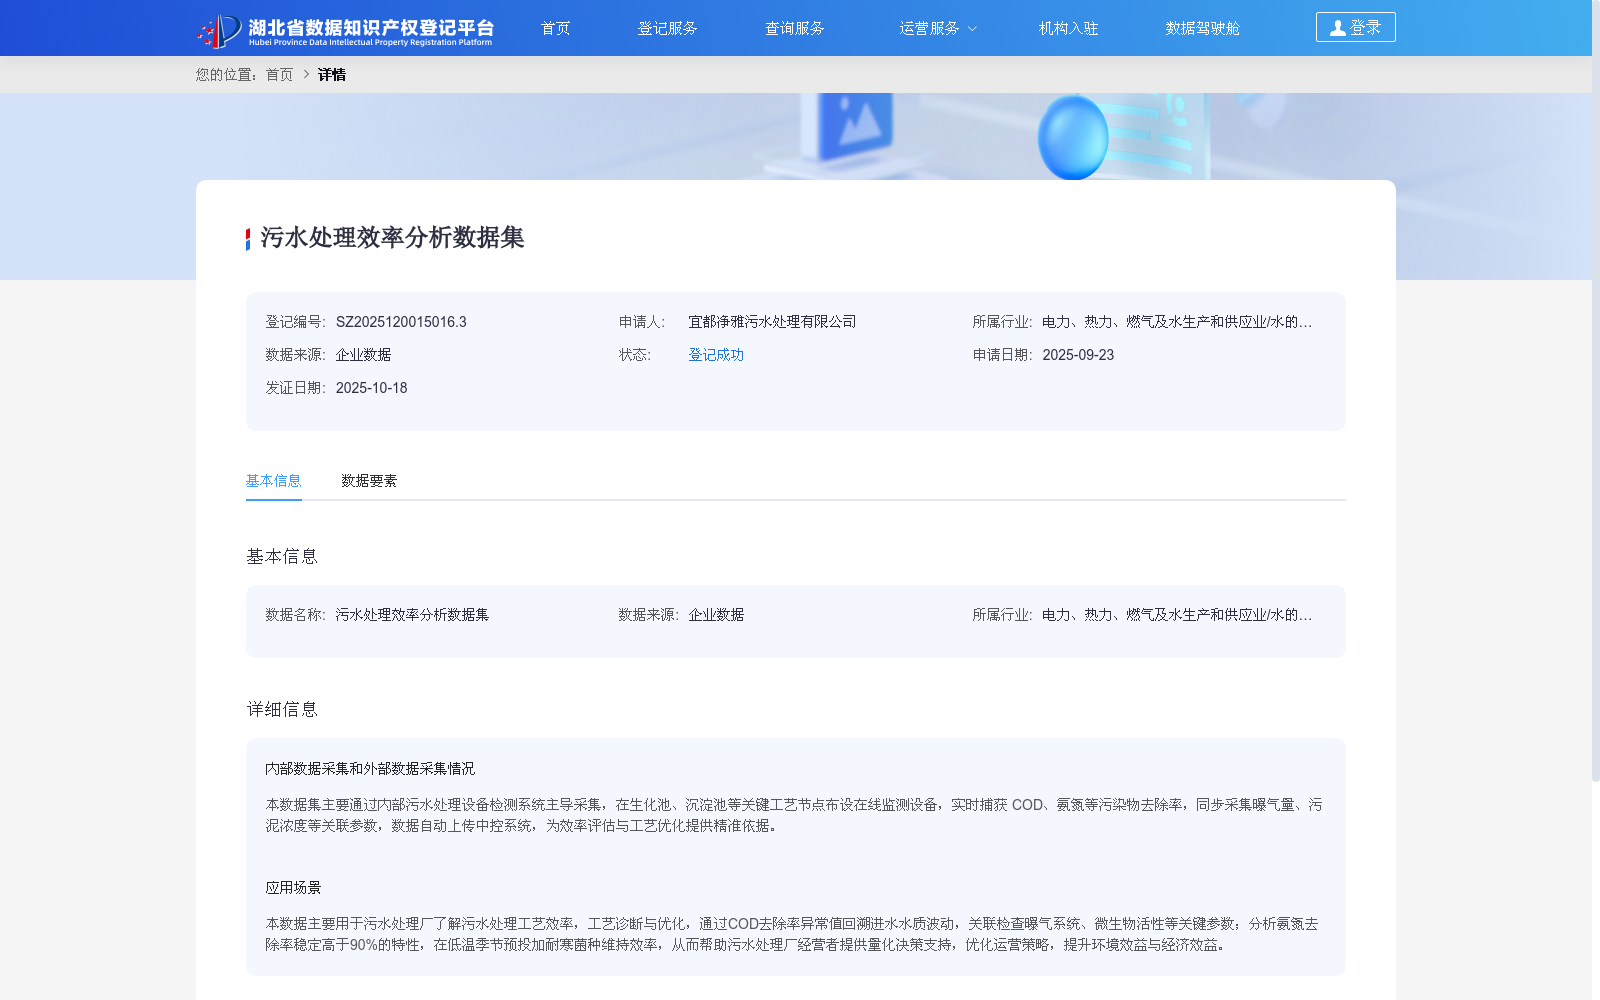Screen dimensions: 1600x1000
Task: Go to 首页 in breadcrumb
Action: pos(279,74)
